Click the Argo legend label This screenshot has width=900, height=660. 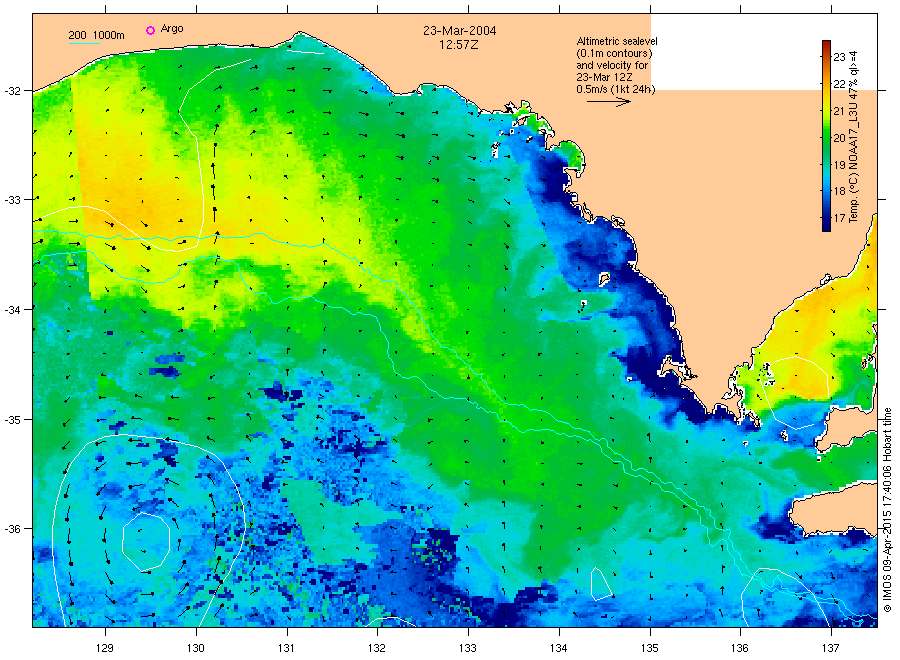(x=172, y=29)
